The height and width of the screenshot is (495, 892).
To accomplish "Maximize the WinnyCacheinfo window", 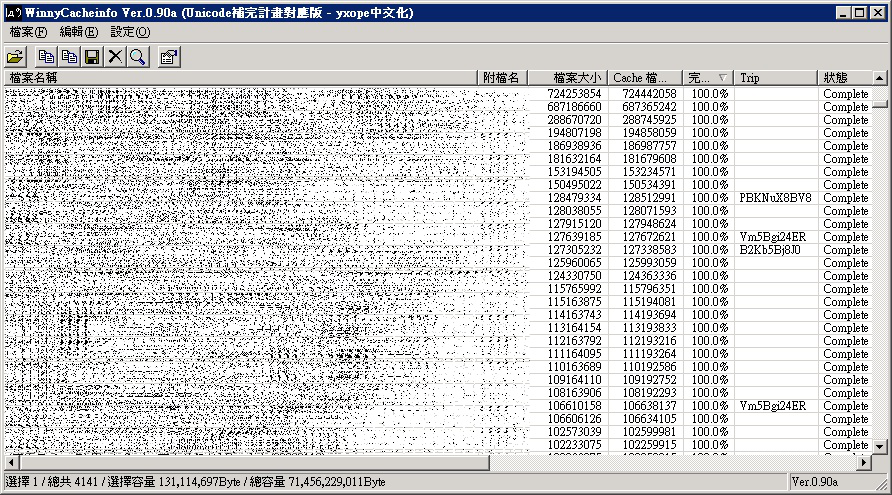I will tap(860, 13).
